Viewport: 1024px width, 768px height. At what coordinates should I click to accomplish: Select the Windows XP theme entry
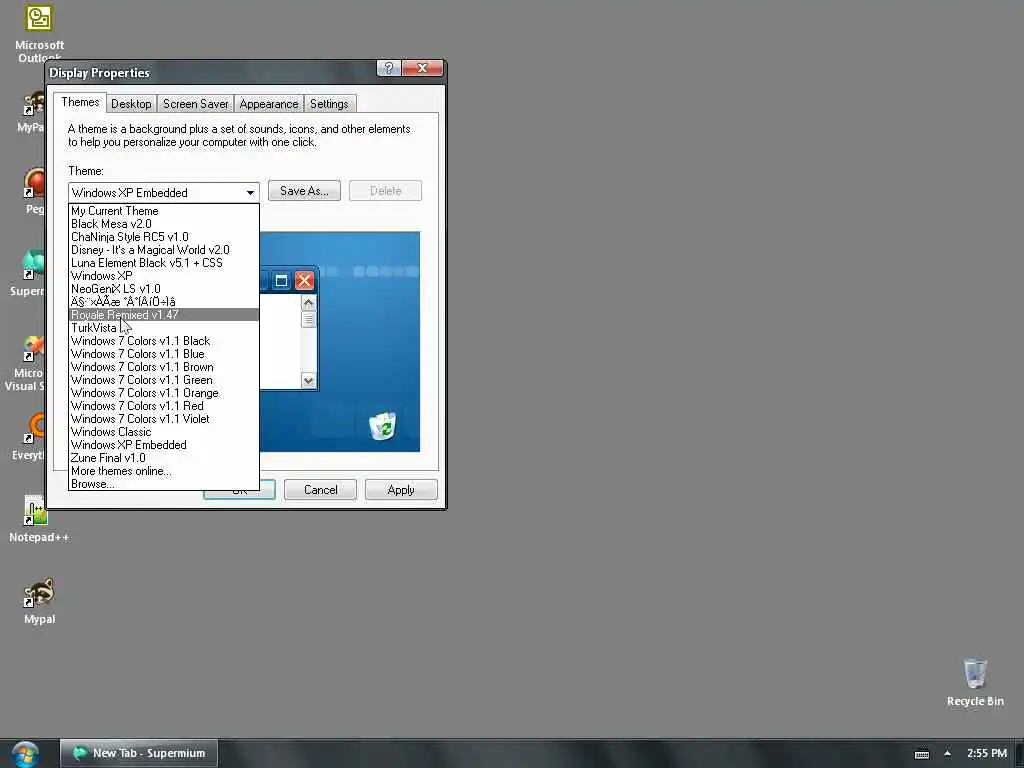(164, 276)
